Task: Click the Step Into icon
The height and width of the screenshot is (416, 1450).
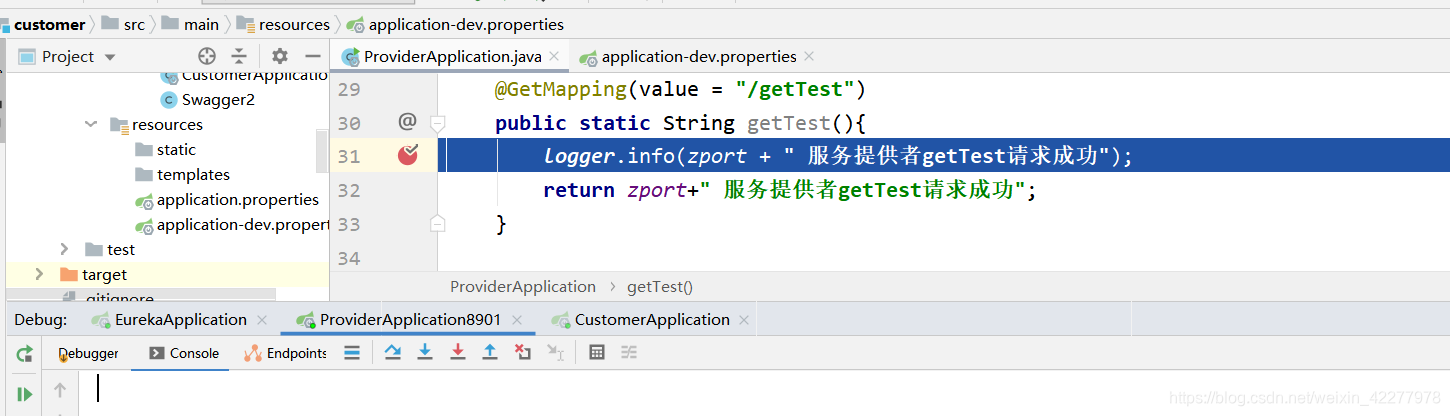Action: (425, 352)
